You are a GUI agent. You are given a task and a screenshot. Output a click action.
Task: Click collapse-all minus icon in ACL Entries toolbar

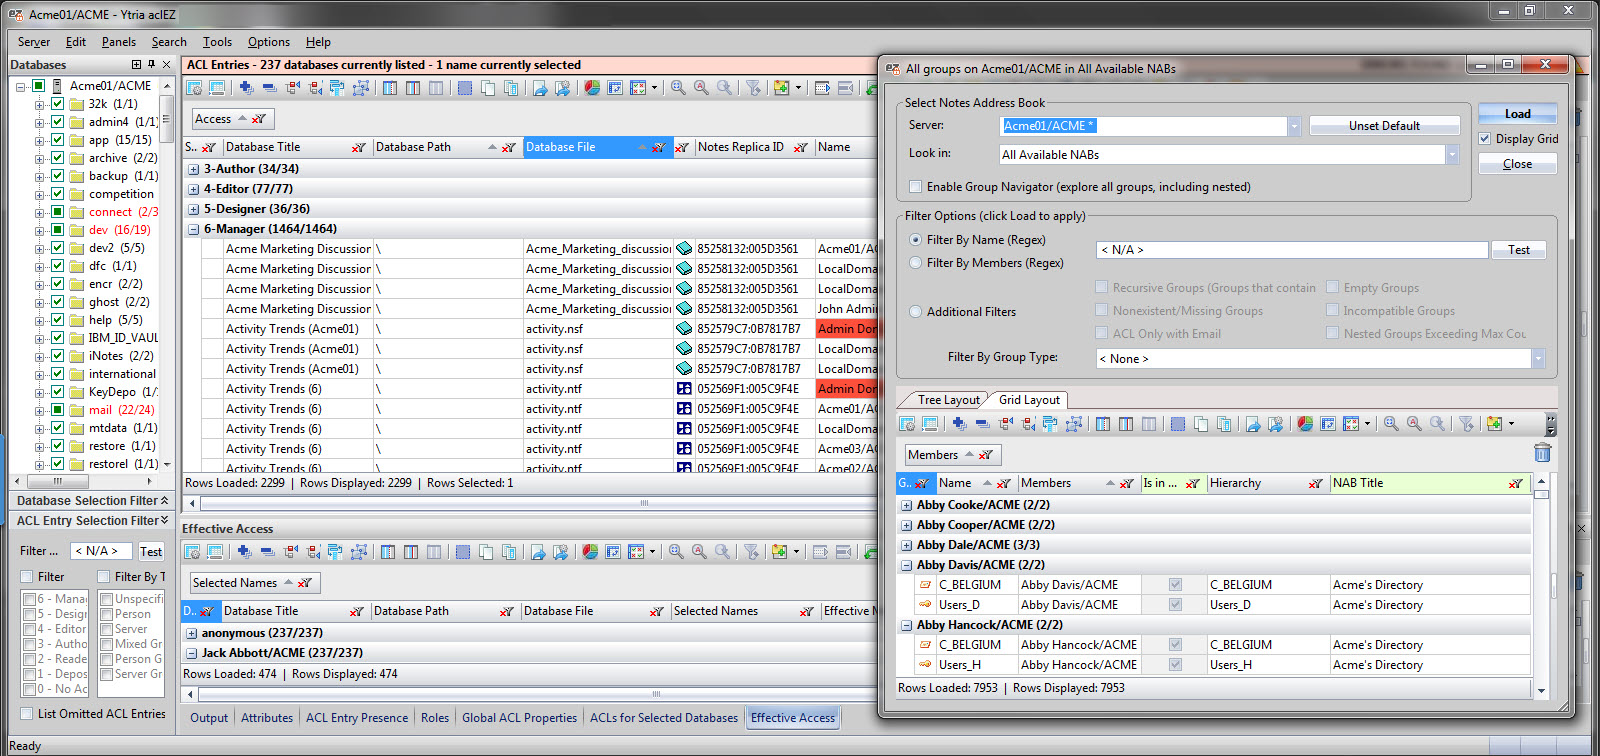269,88
